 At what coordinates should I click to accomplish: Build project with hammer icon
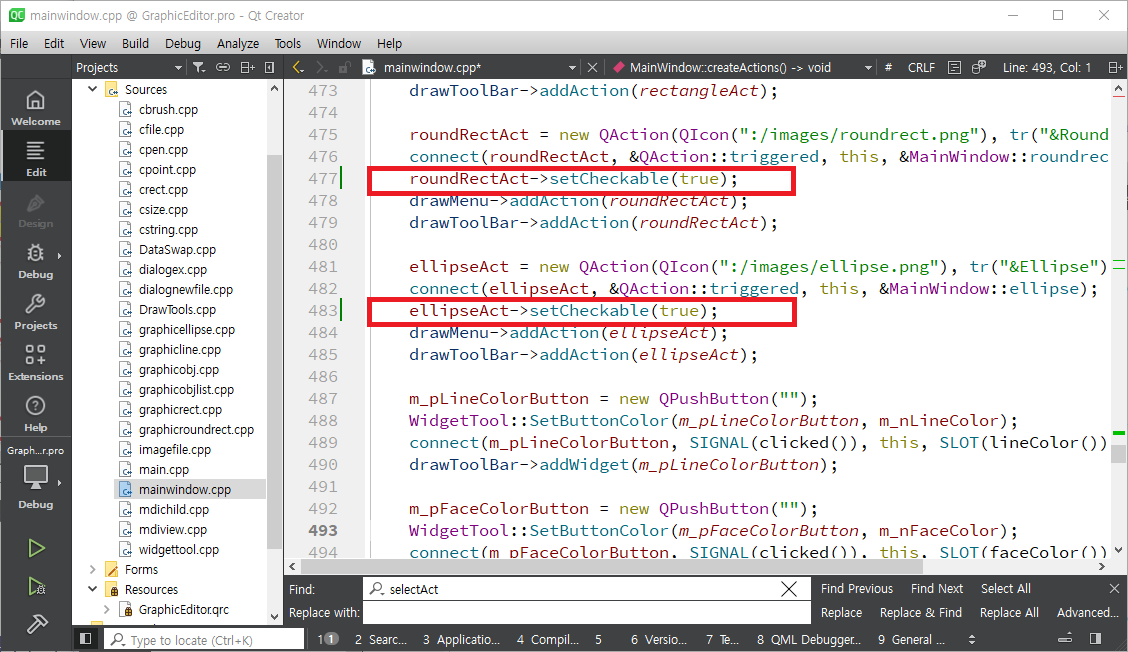click(36, 624)
